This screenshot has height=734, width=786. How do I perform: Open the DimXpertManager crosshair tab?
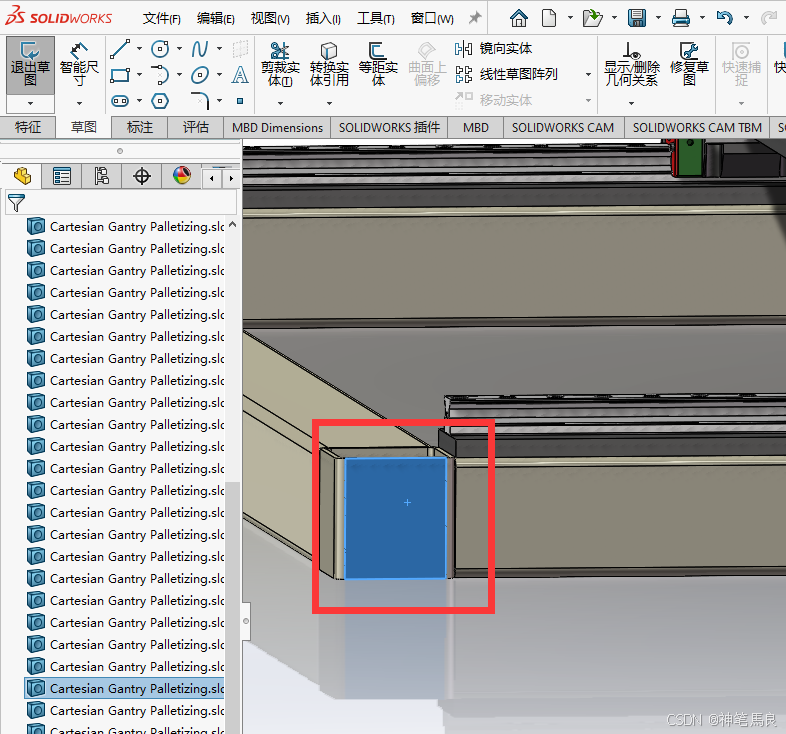(x=142, y=176)
